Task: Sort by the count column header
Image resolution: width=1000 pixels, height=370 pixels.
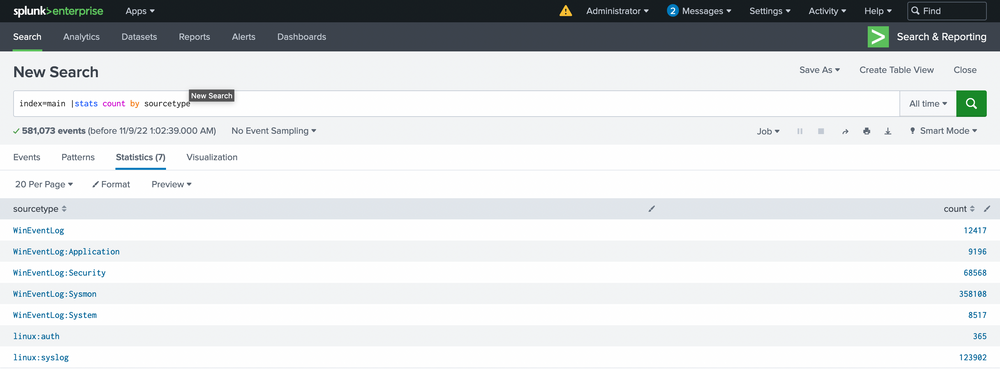Action: point(959,209)
